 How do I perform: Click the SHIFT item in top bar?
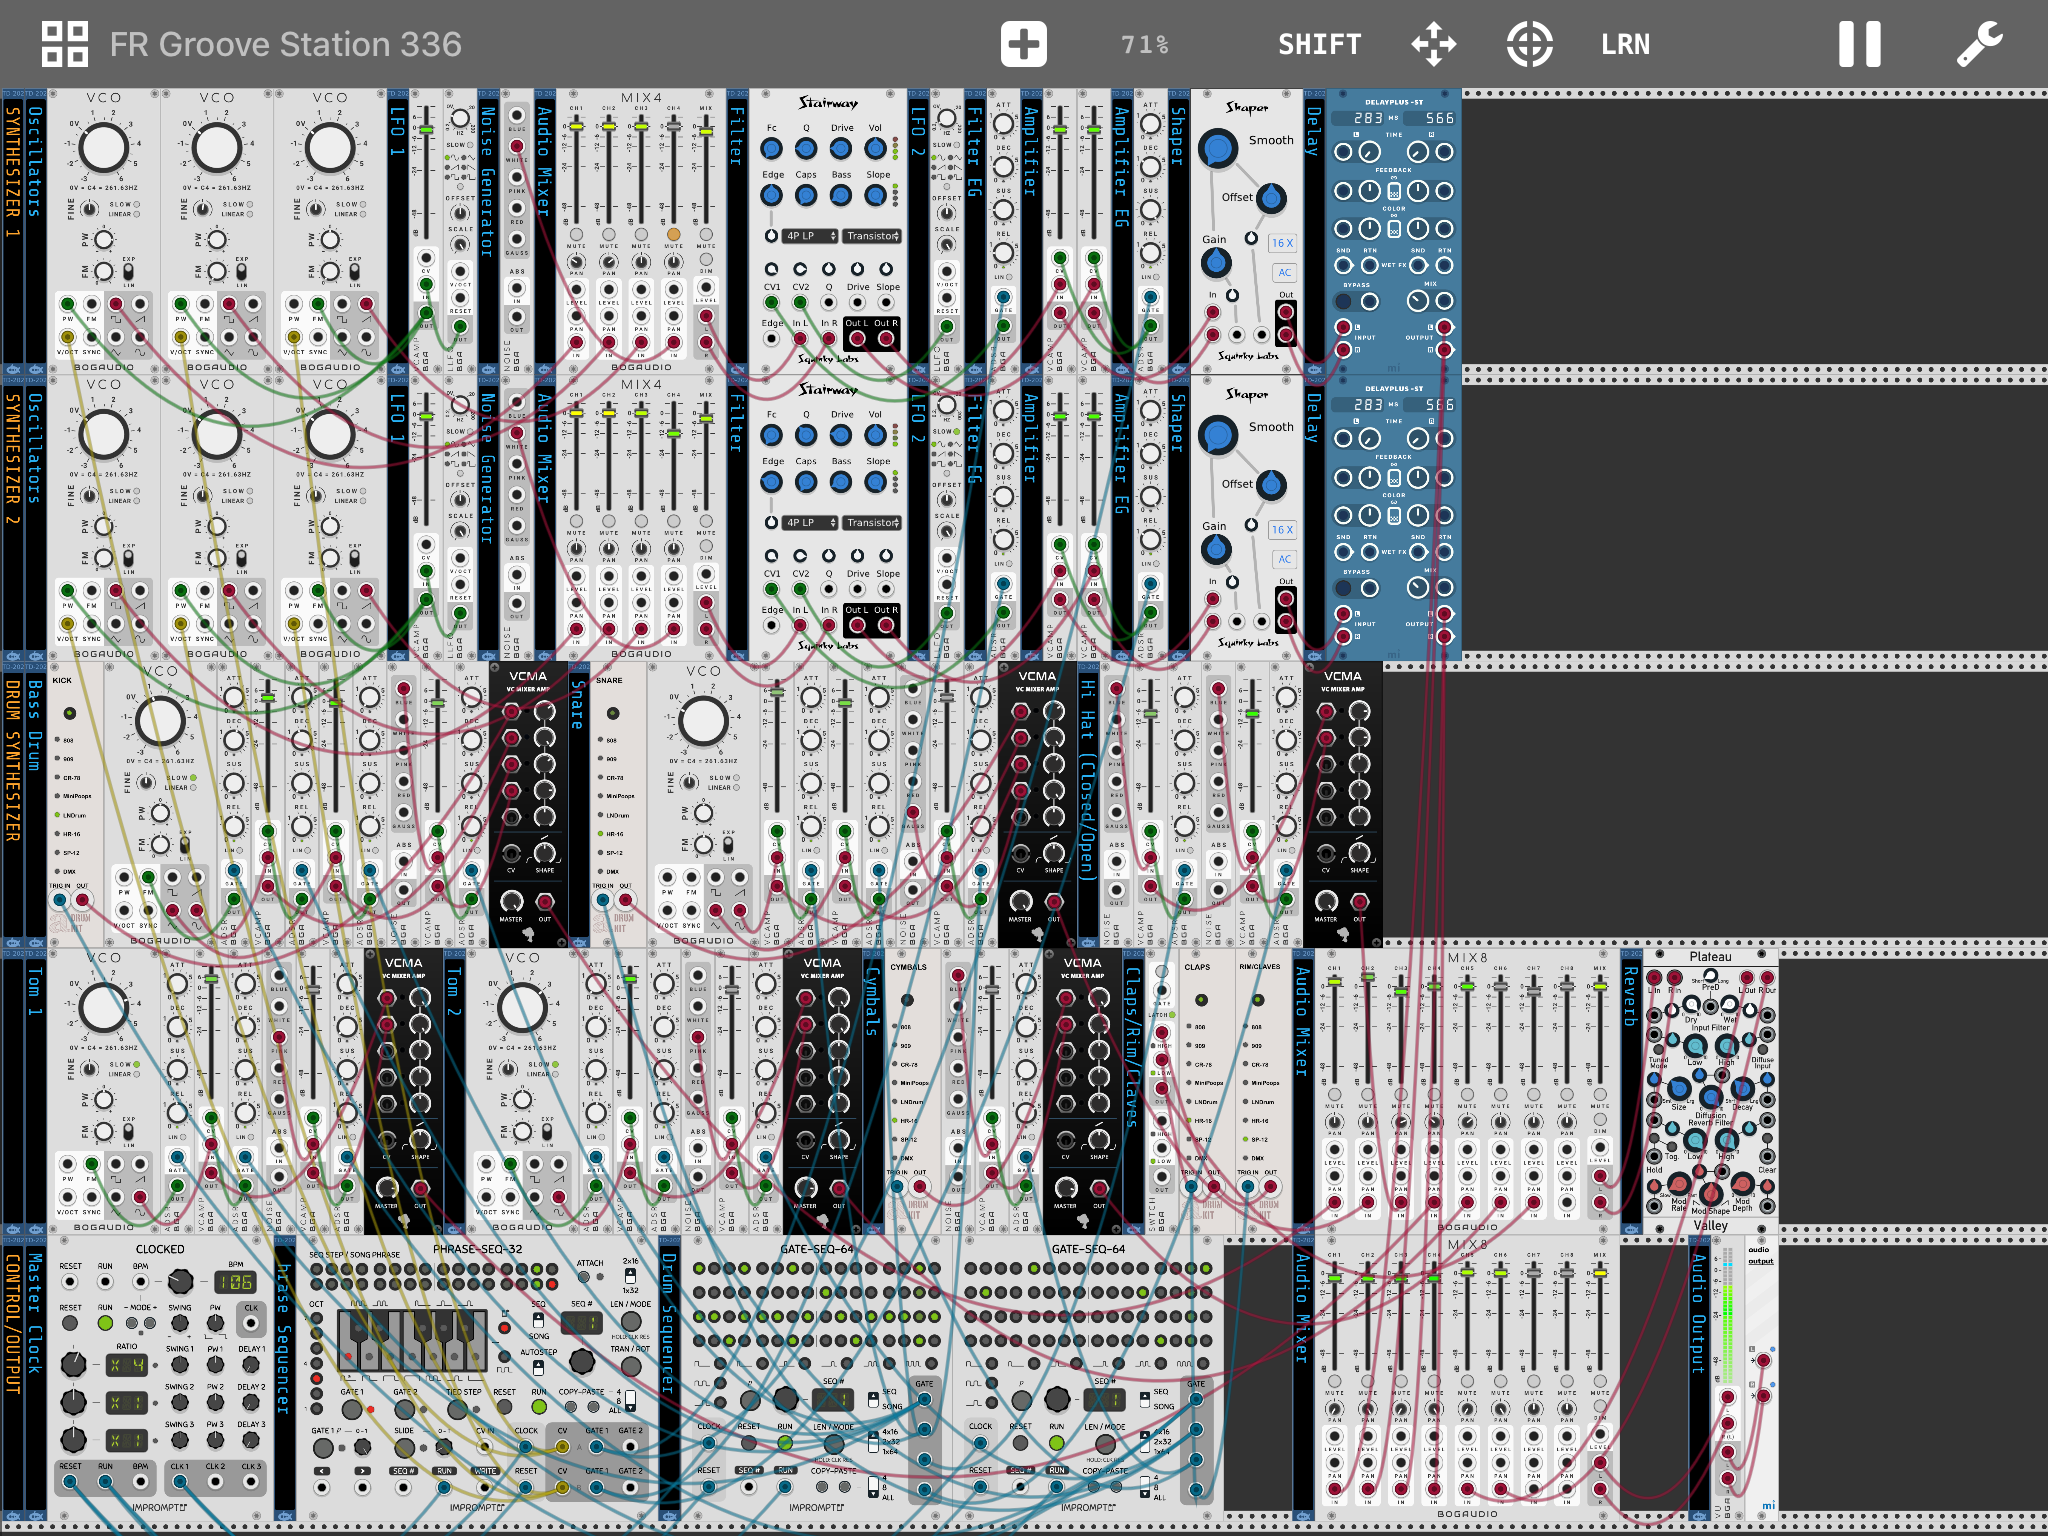(1319, 44)
